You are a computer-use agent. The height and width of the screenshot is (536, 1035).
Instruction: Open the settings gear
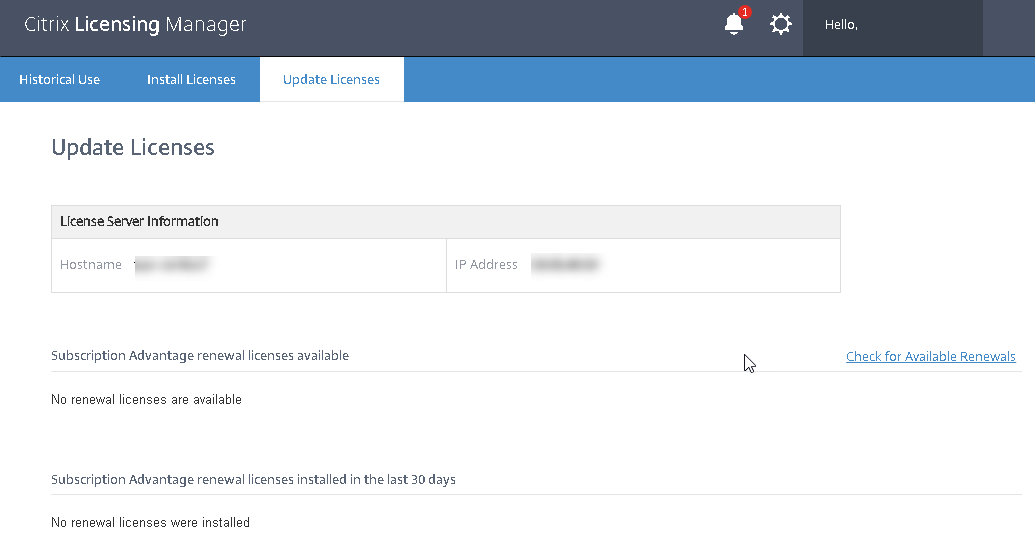click(781, 25)
